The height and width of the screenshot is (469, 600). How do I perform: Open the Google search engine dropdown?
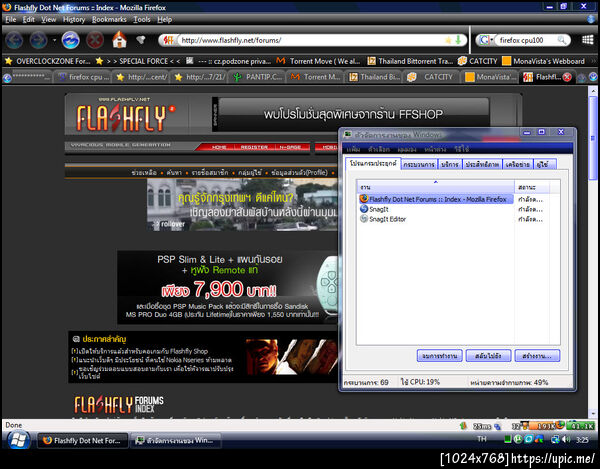[x=486, y=40]
